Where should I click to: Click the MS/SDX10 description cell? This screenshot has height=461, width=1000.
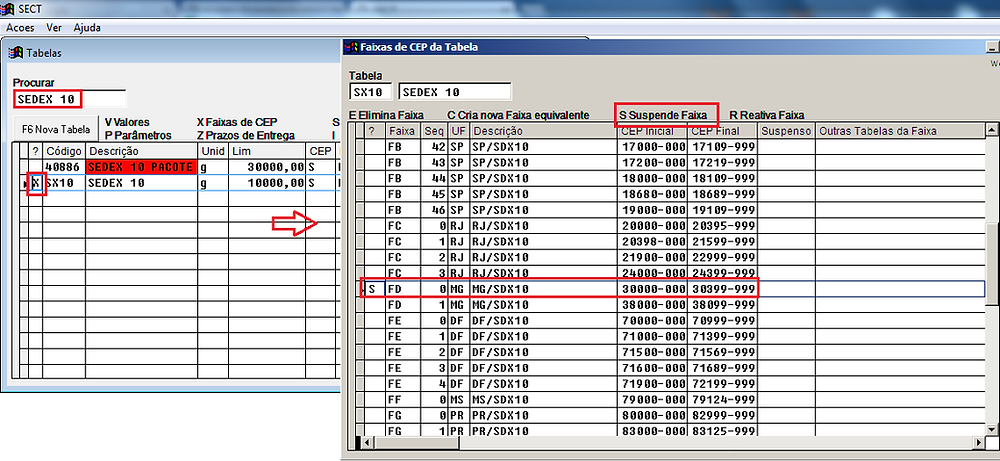click(543, 400)
